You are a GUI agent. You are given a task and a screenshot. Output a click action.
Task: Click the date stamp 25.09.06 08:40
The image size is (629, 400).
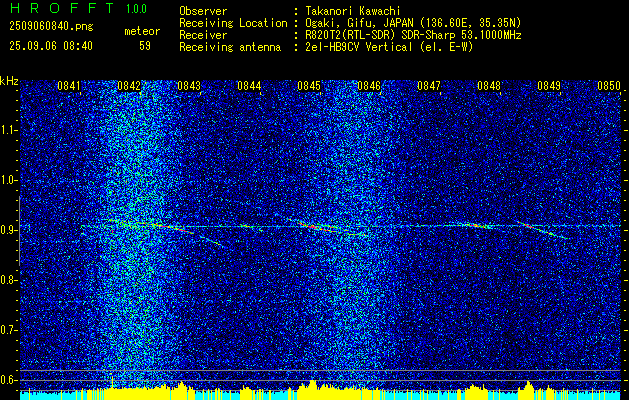coord(51,46)
